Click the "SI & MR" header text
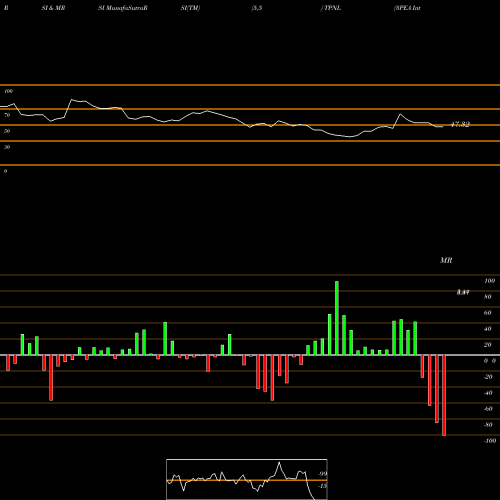 pos(53,8)
